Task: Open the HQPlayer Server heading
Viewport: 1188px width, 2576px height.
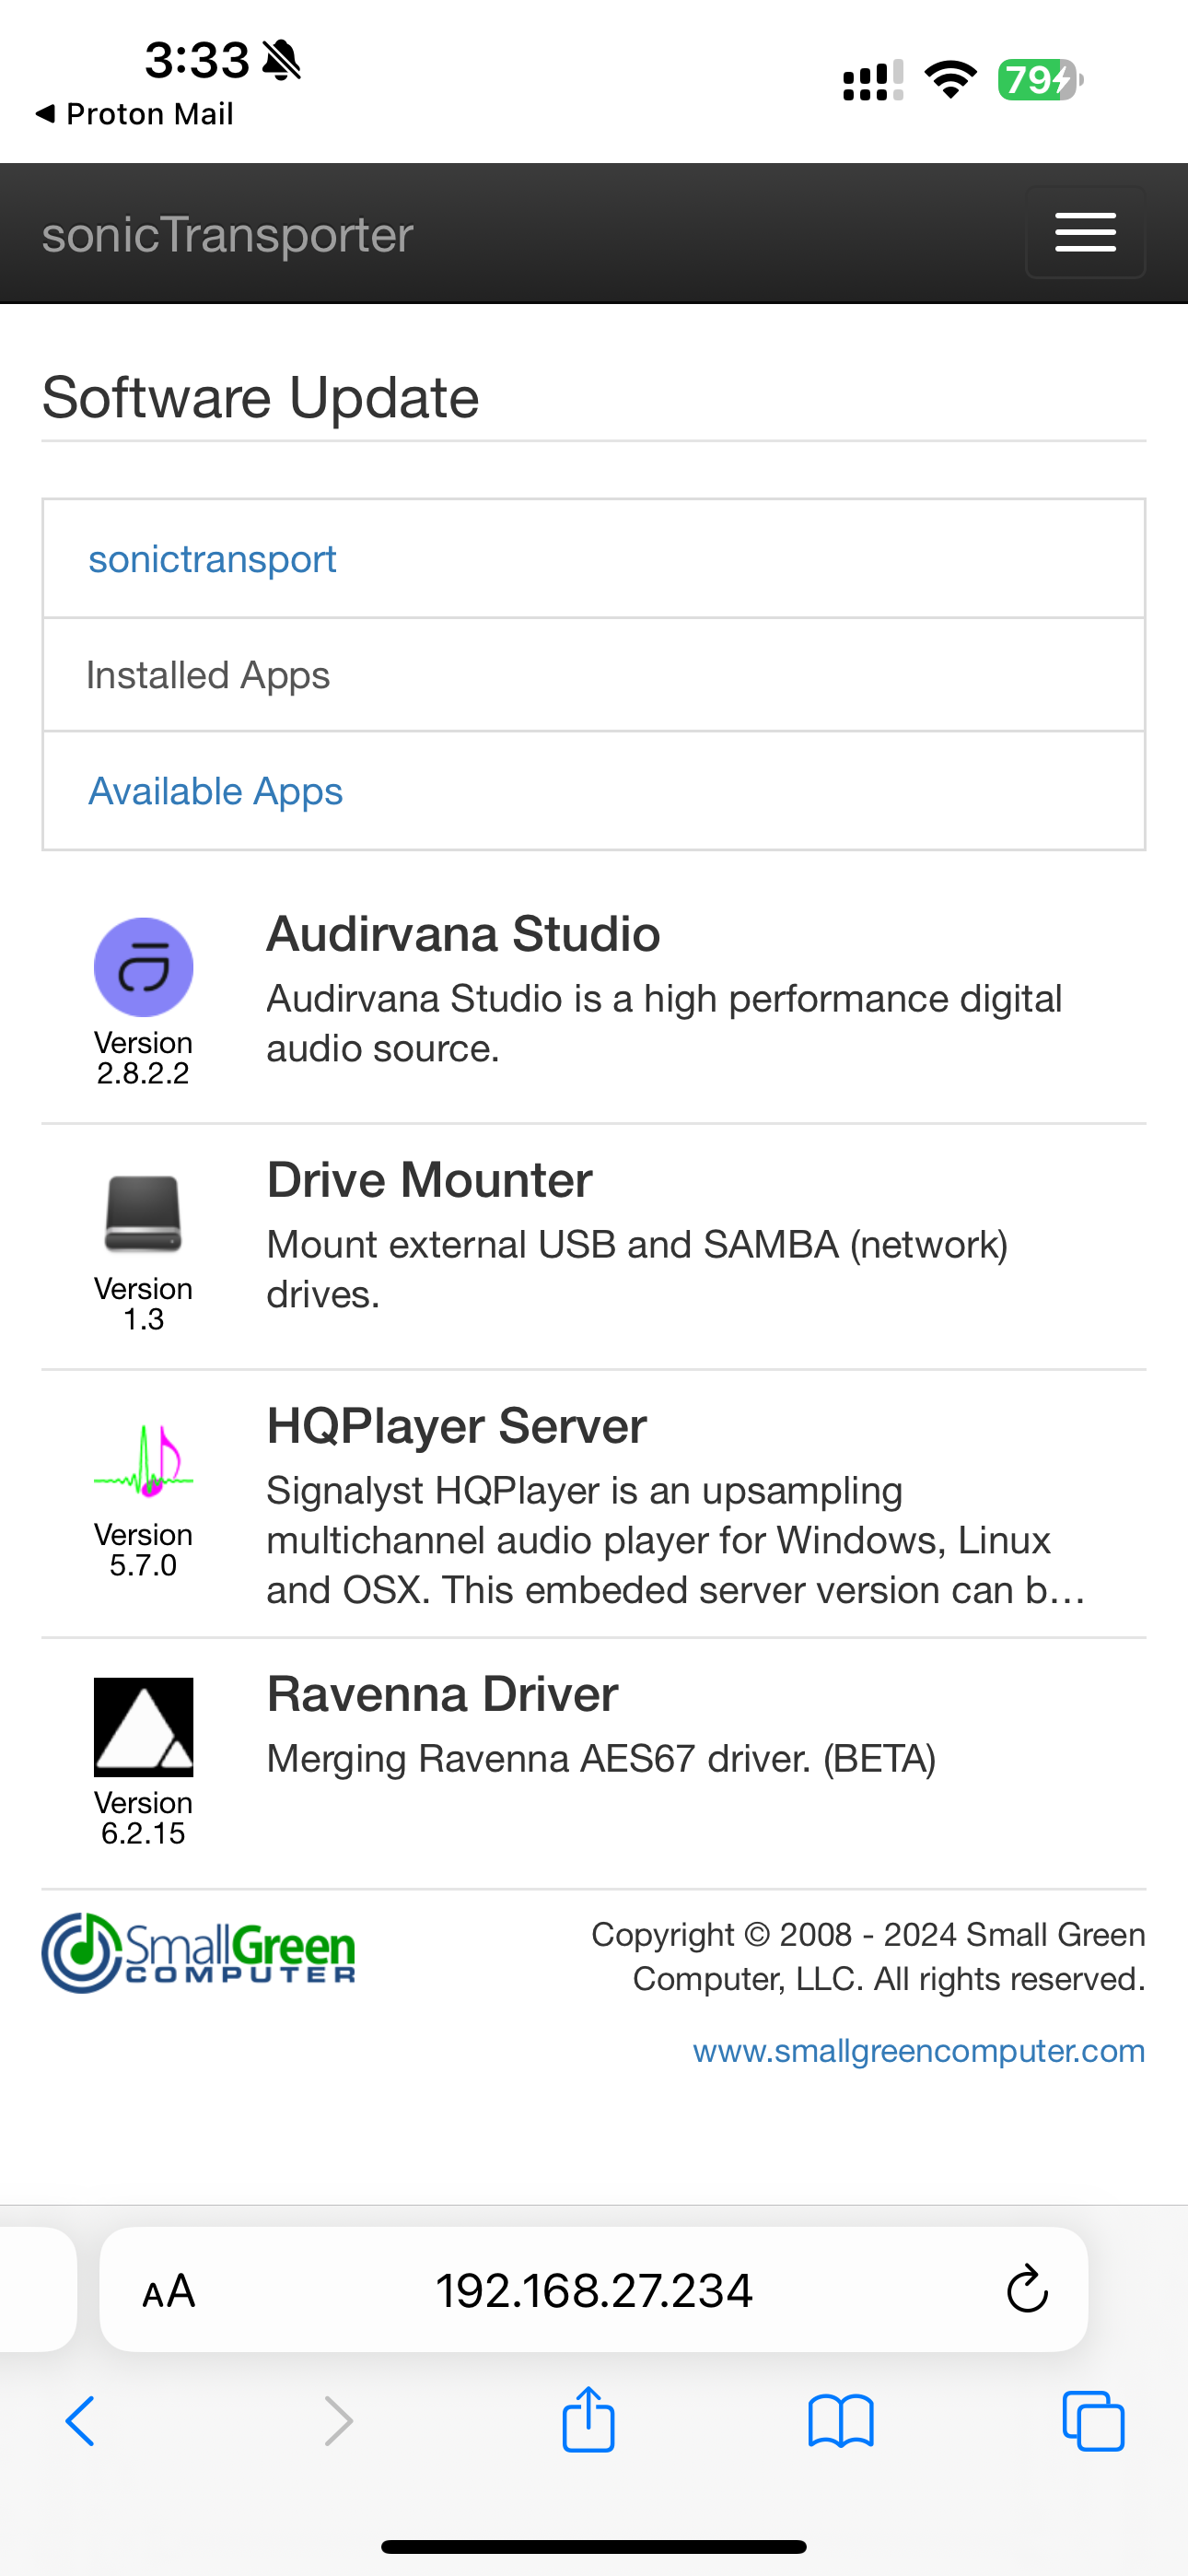Action: pyautogui.click(x=456, y=1426)
